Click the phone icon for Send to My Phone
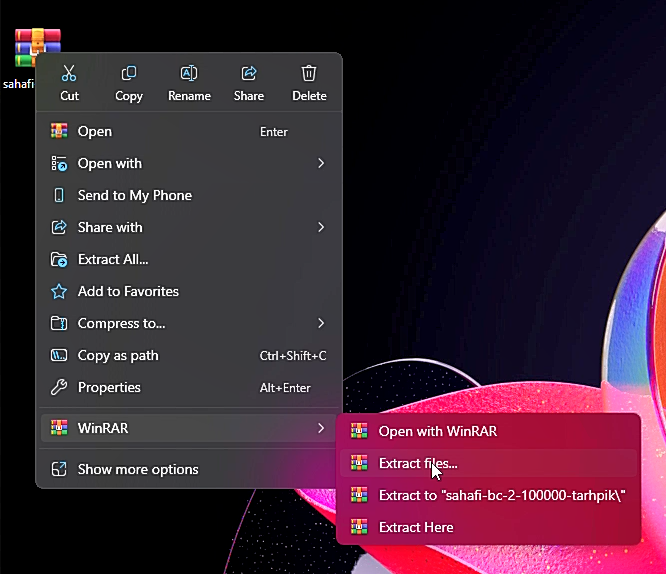 coord(59,195)
